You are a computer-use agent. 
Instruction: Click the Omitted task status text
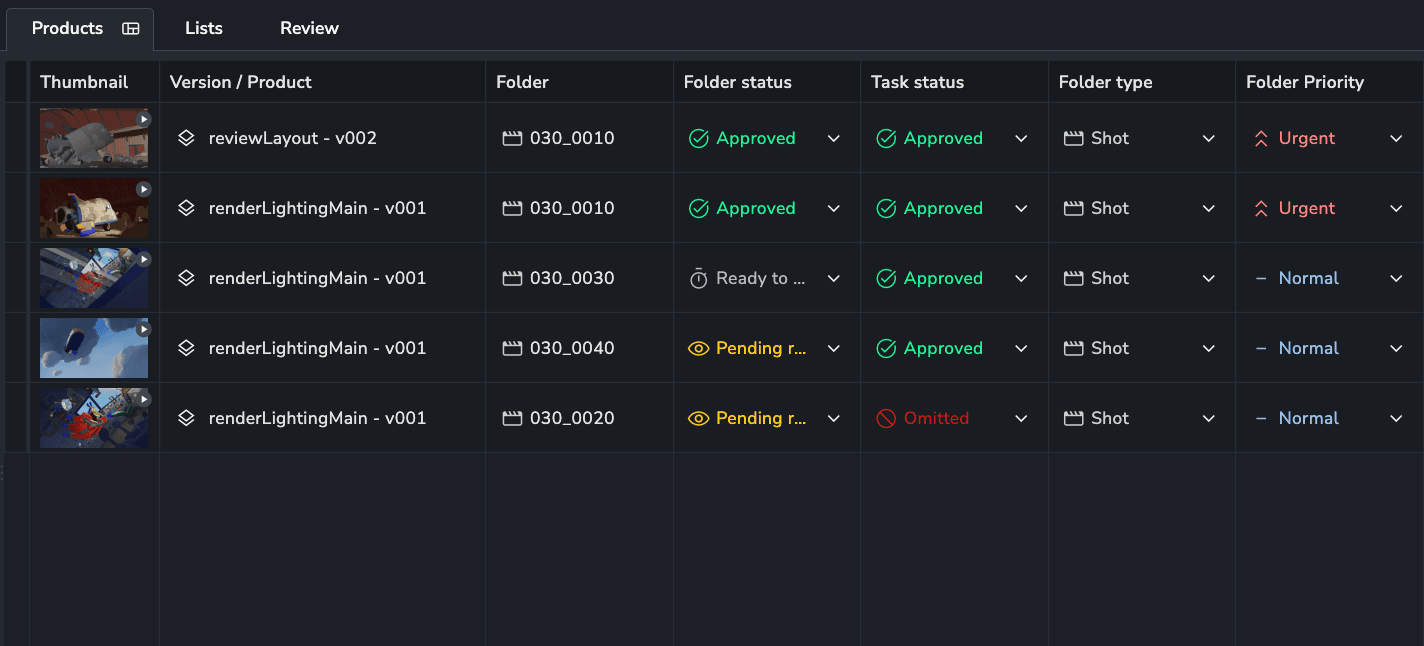(x=936, y=418)
